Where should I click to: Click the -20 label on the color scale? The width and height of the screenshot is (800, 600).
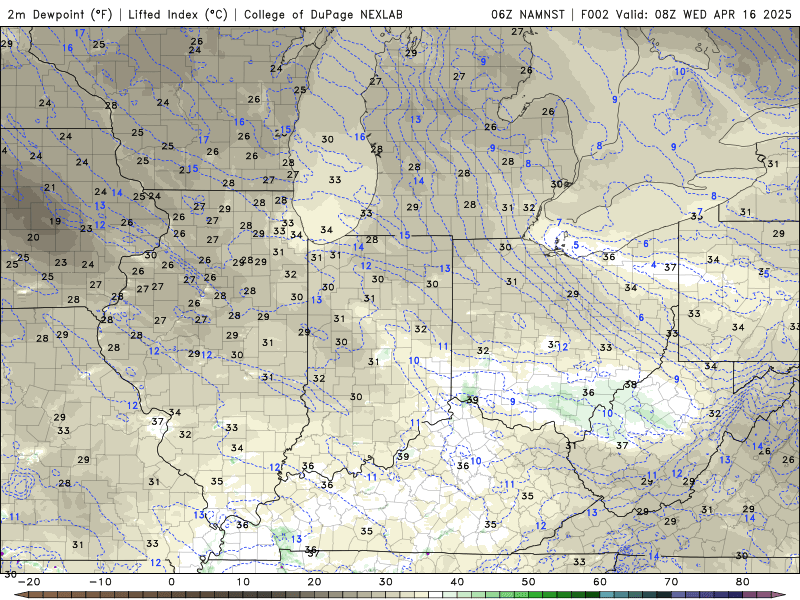point(29,582)
